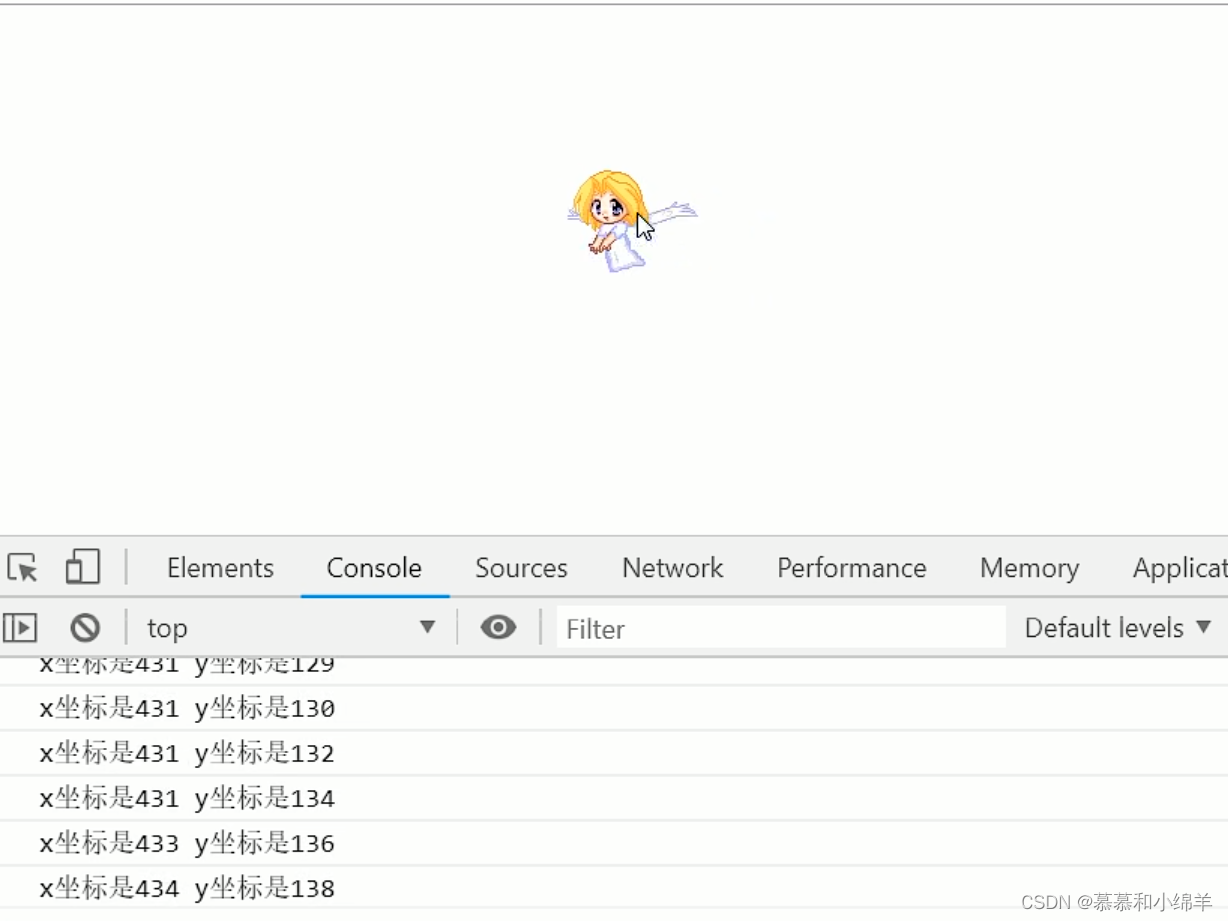
Task: Open the Performance tab
Action: click(852, 568)
